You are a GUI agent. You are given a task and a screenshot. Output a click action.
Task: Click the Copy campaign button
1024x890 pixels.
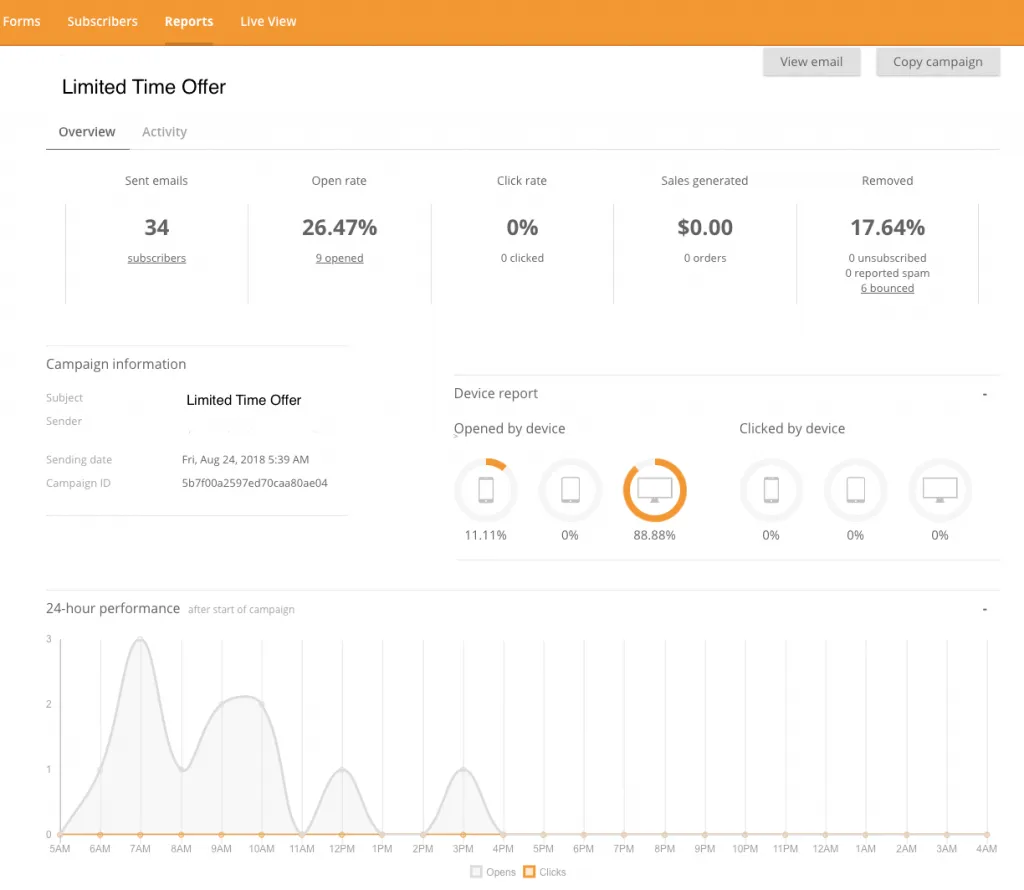(938, 62)
